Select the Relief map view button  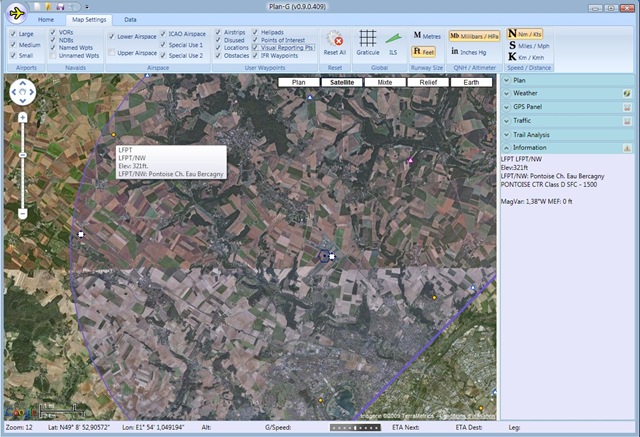coord(428,82)
